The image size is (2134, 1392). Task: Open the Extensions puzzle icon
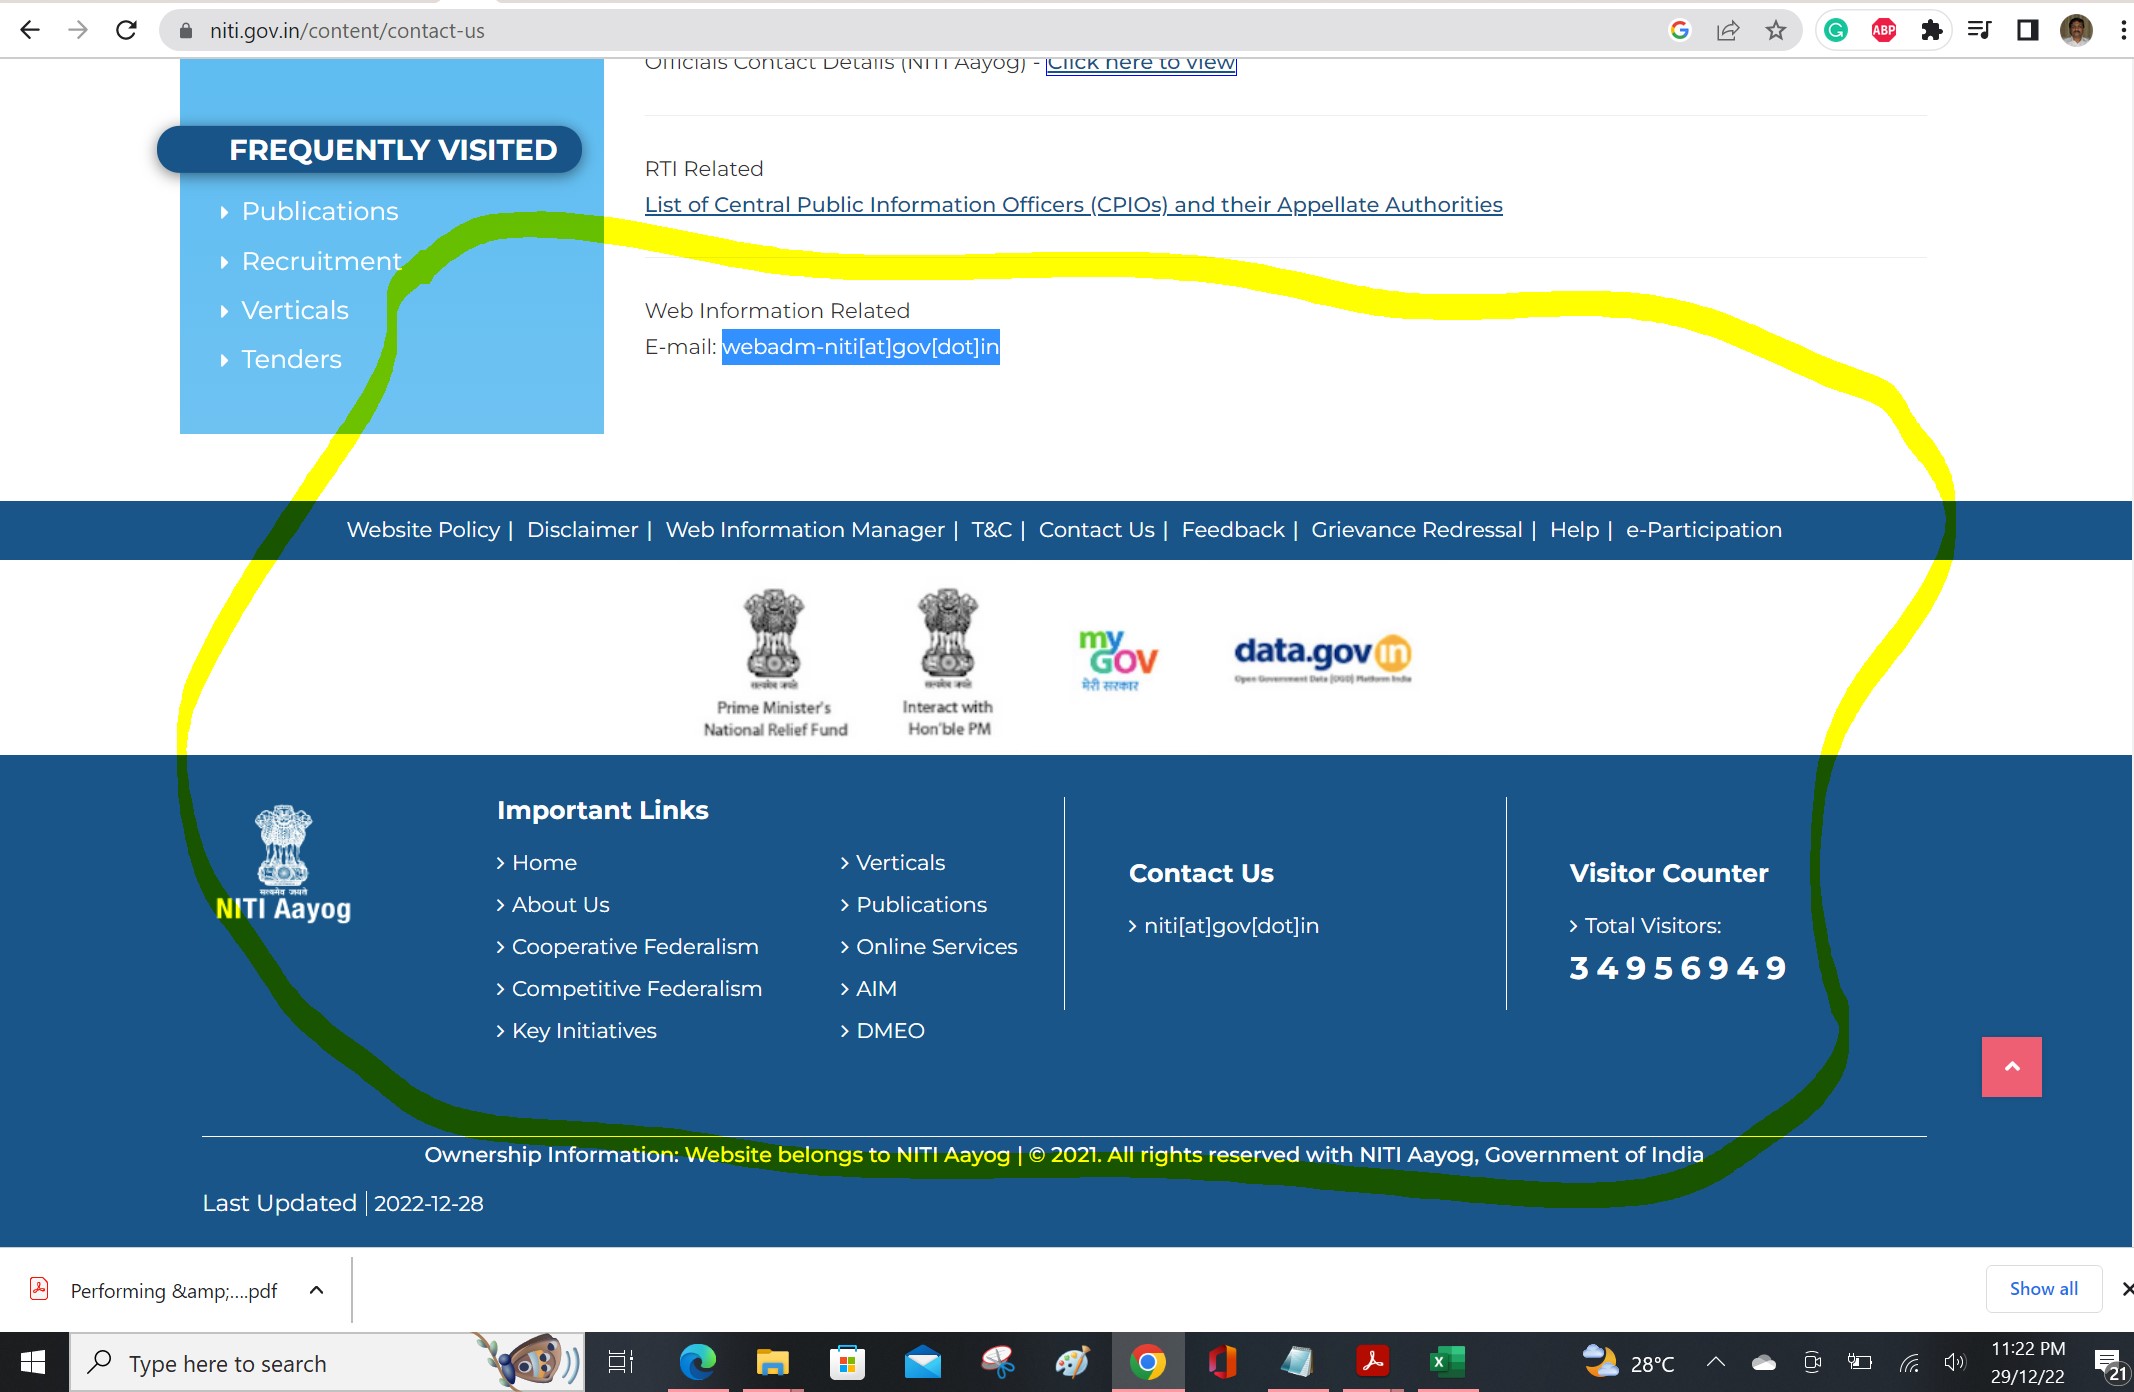[x=1932, y=30]
